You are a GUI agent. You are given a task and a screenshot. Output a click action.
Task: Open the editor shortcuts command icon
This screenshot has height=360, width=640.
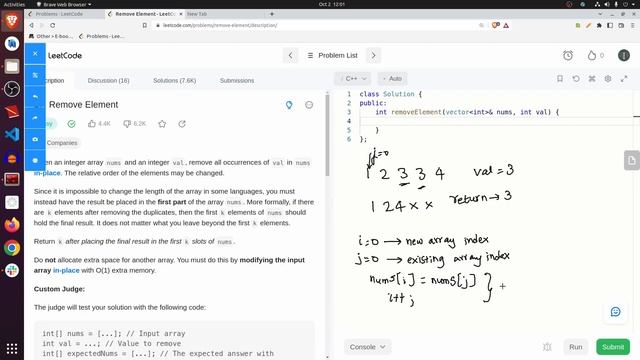point(592,78)
